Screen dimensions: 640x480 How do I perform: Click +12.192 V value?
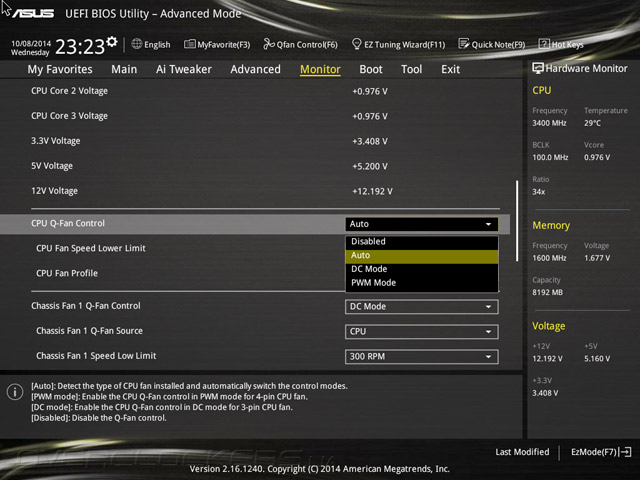click(372, 191)
